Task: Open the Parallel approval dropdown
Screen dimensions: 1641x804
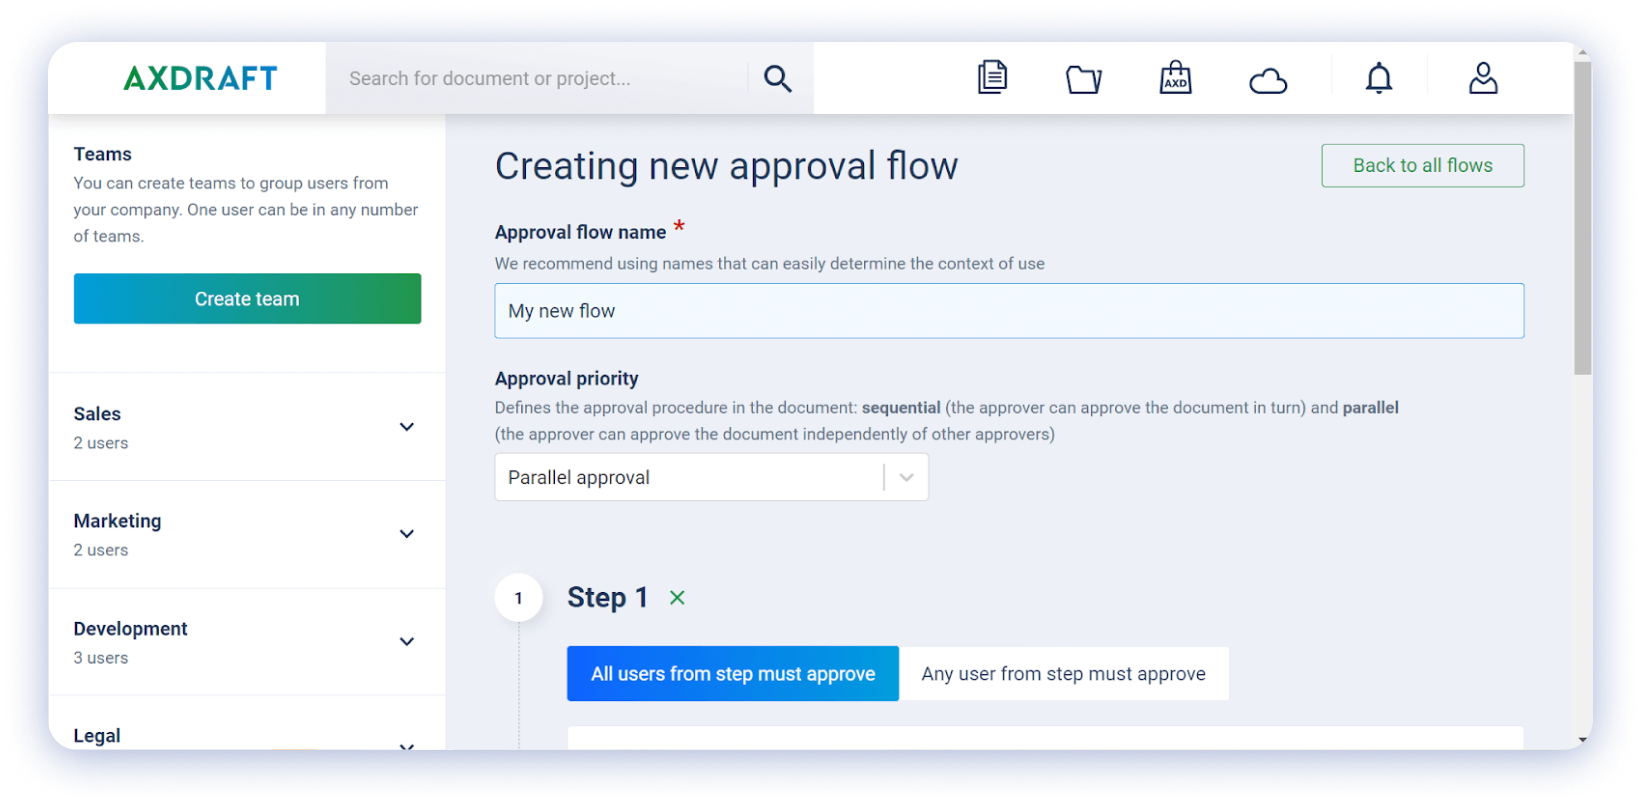Action: 711,478
